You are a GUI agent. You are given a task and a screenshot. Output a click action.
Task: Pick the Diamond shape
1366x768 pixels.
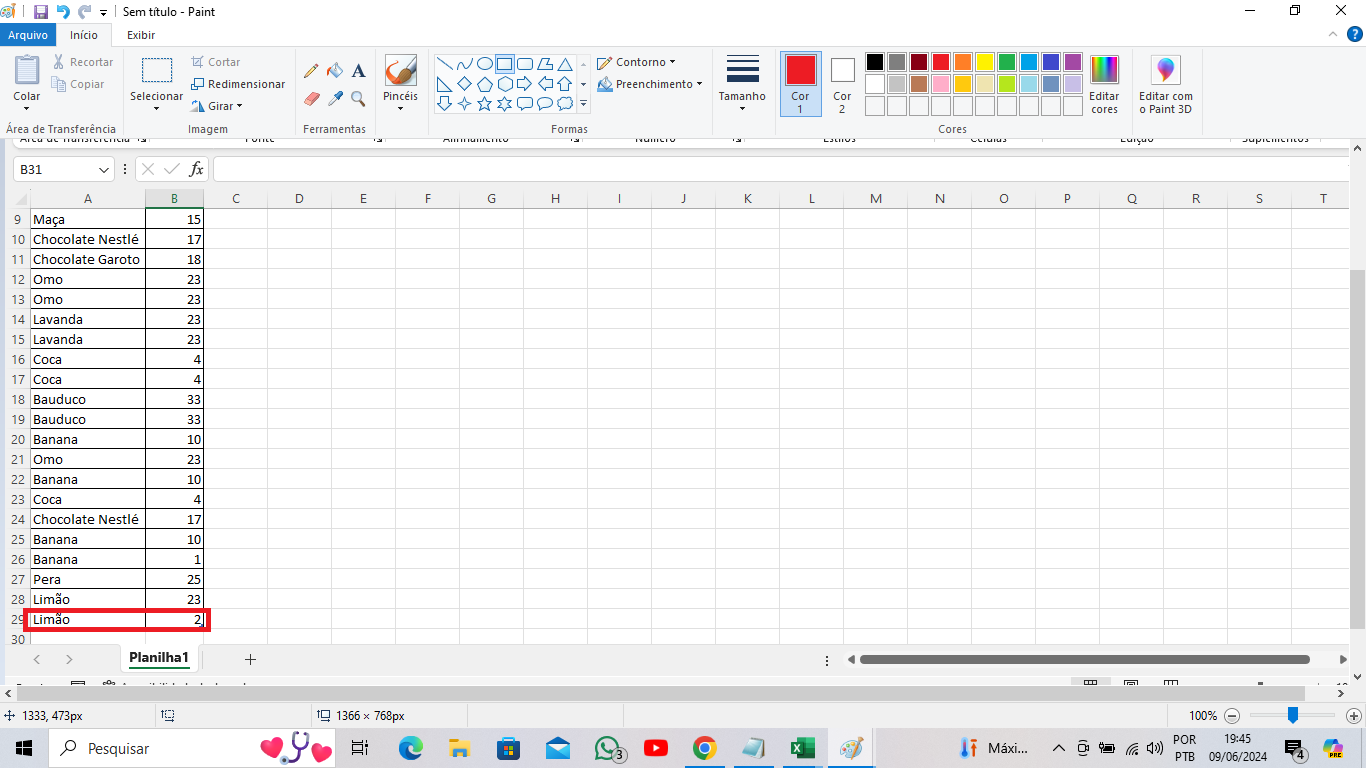465,84
